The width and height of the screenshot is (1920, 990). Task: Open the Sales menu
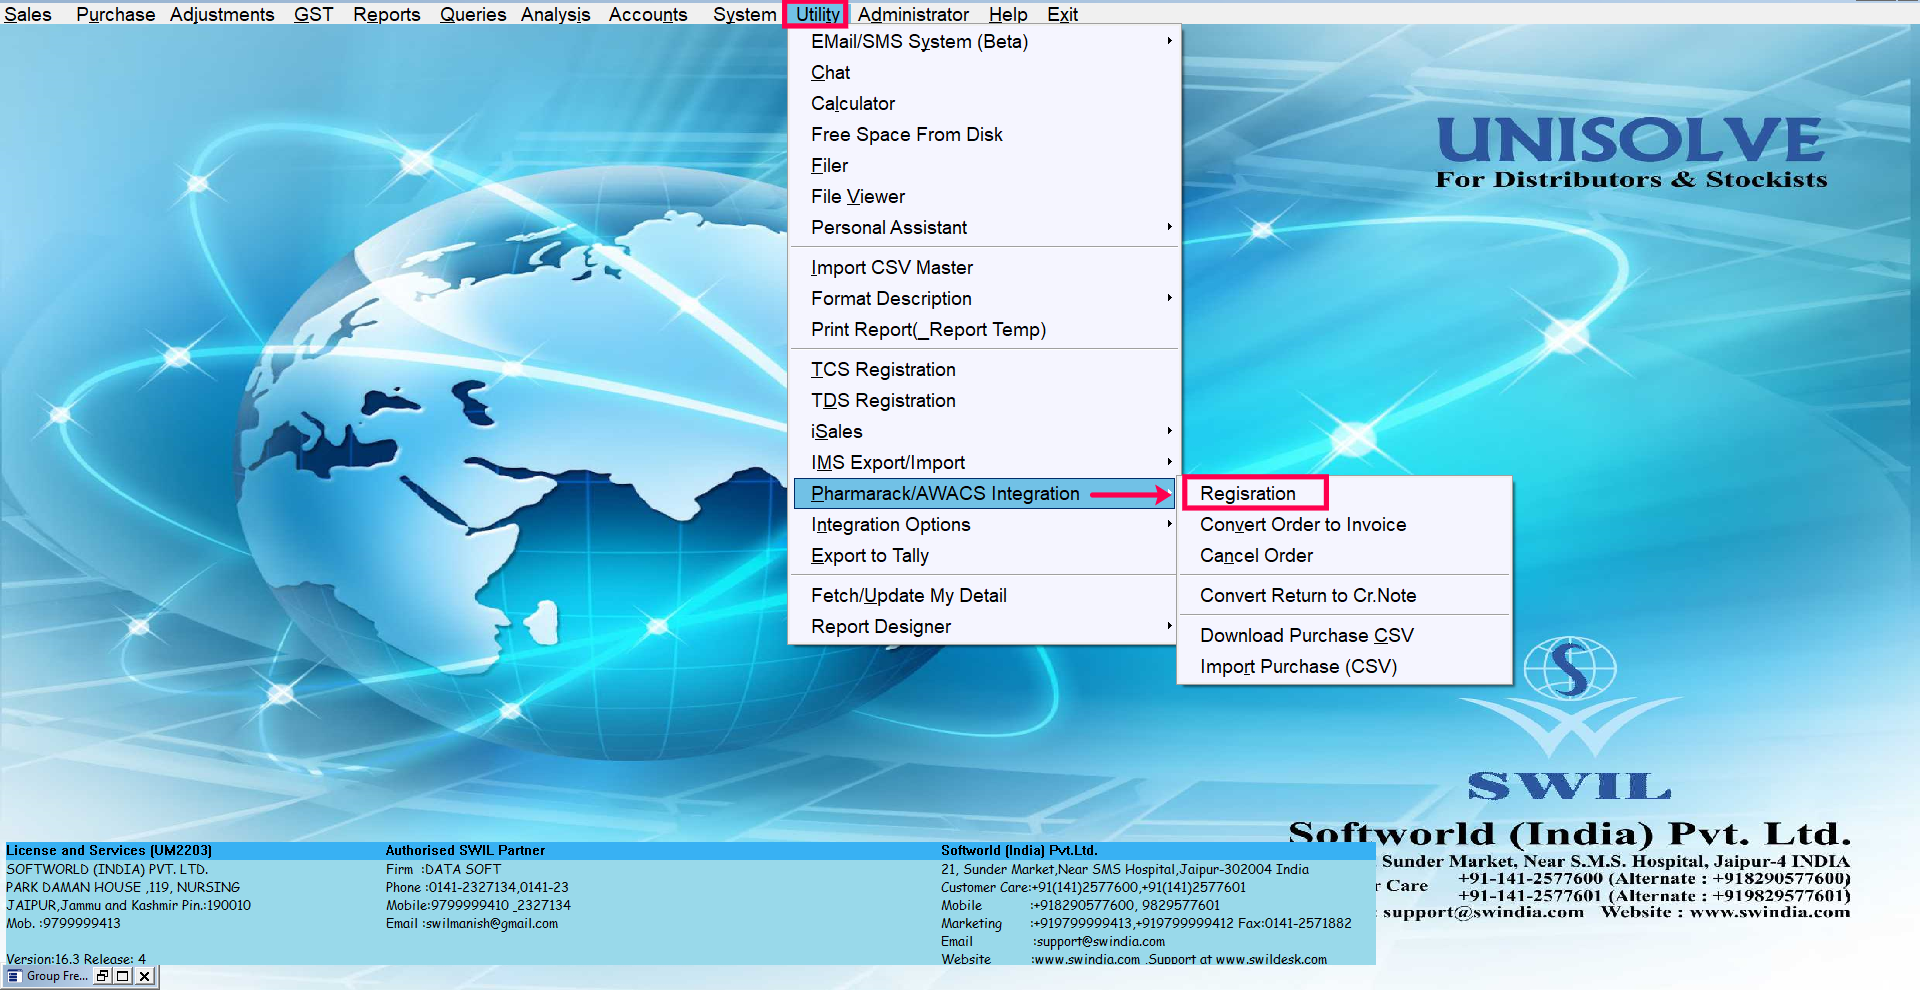pos(28,14)
